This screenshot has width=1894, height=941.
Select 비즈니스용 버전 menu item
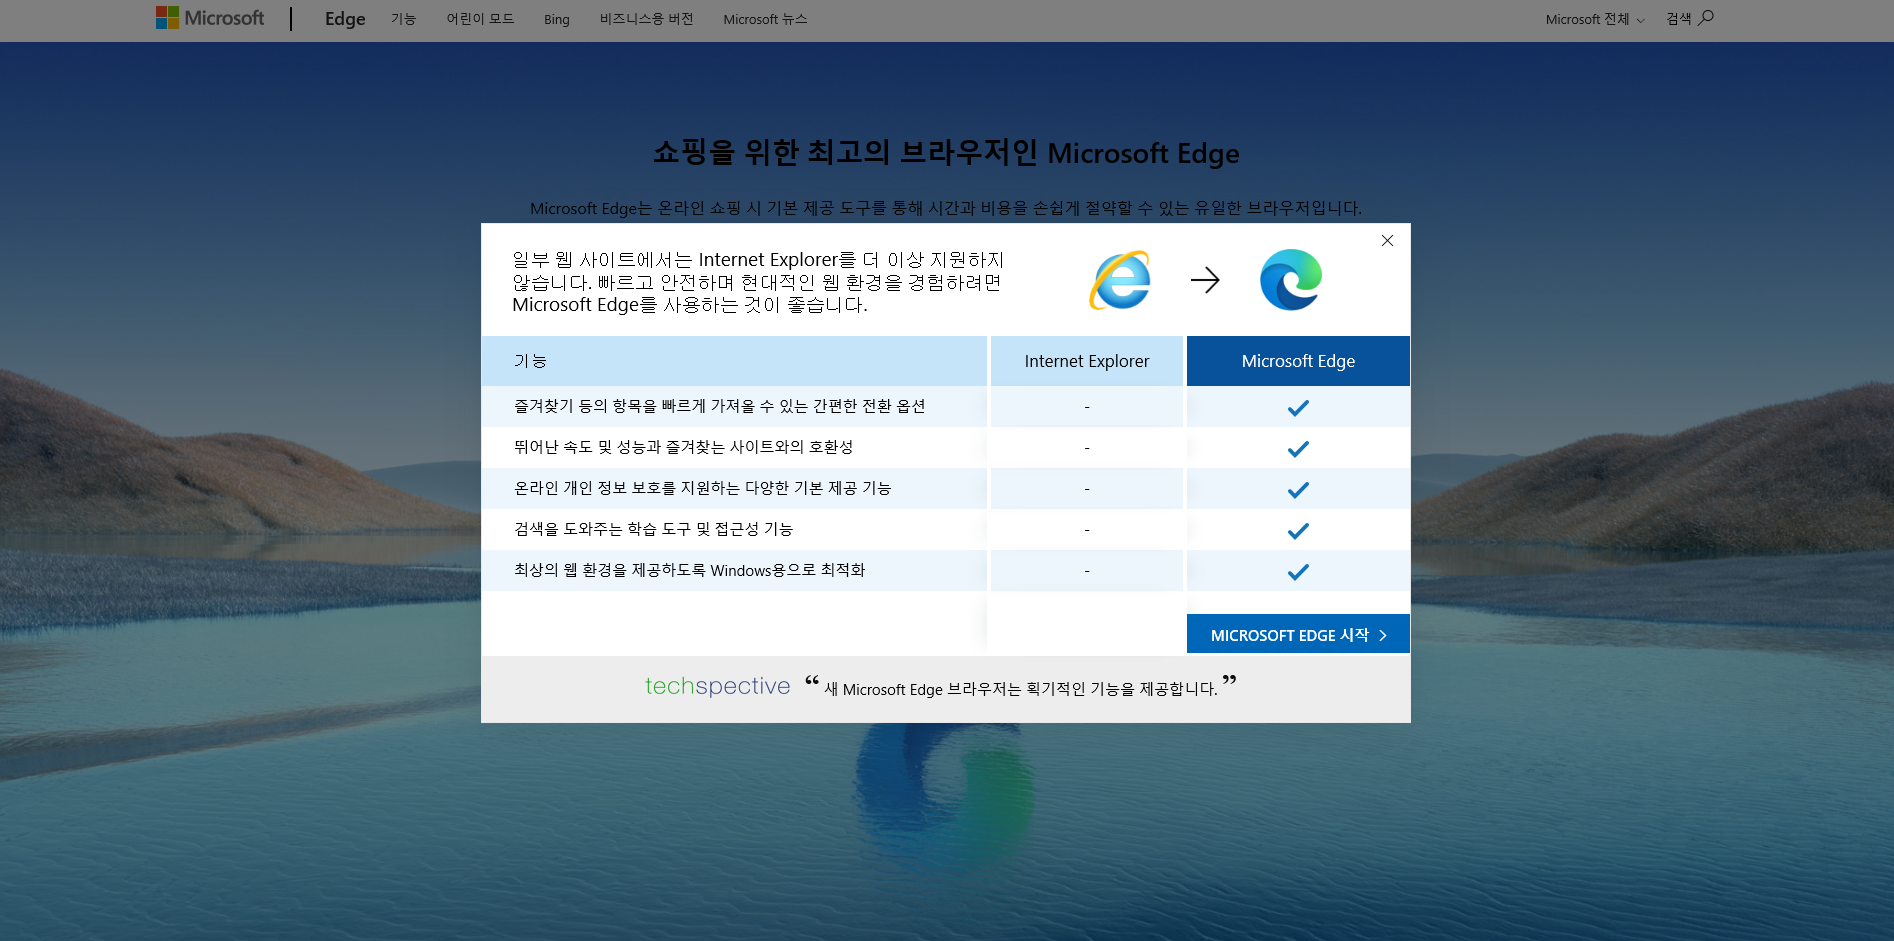pyautogui.click(x=646, y=19)
